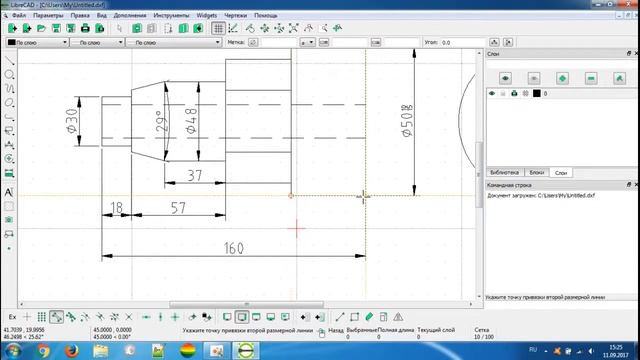
Task: Switch to the Слои tab
Action: click(561, 173)
